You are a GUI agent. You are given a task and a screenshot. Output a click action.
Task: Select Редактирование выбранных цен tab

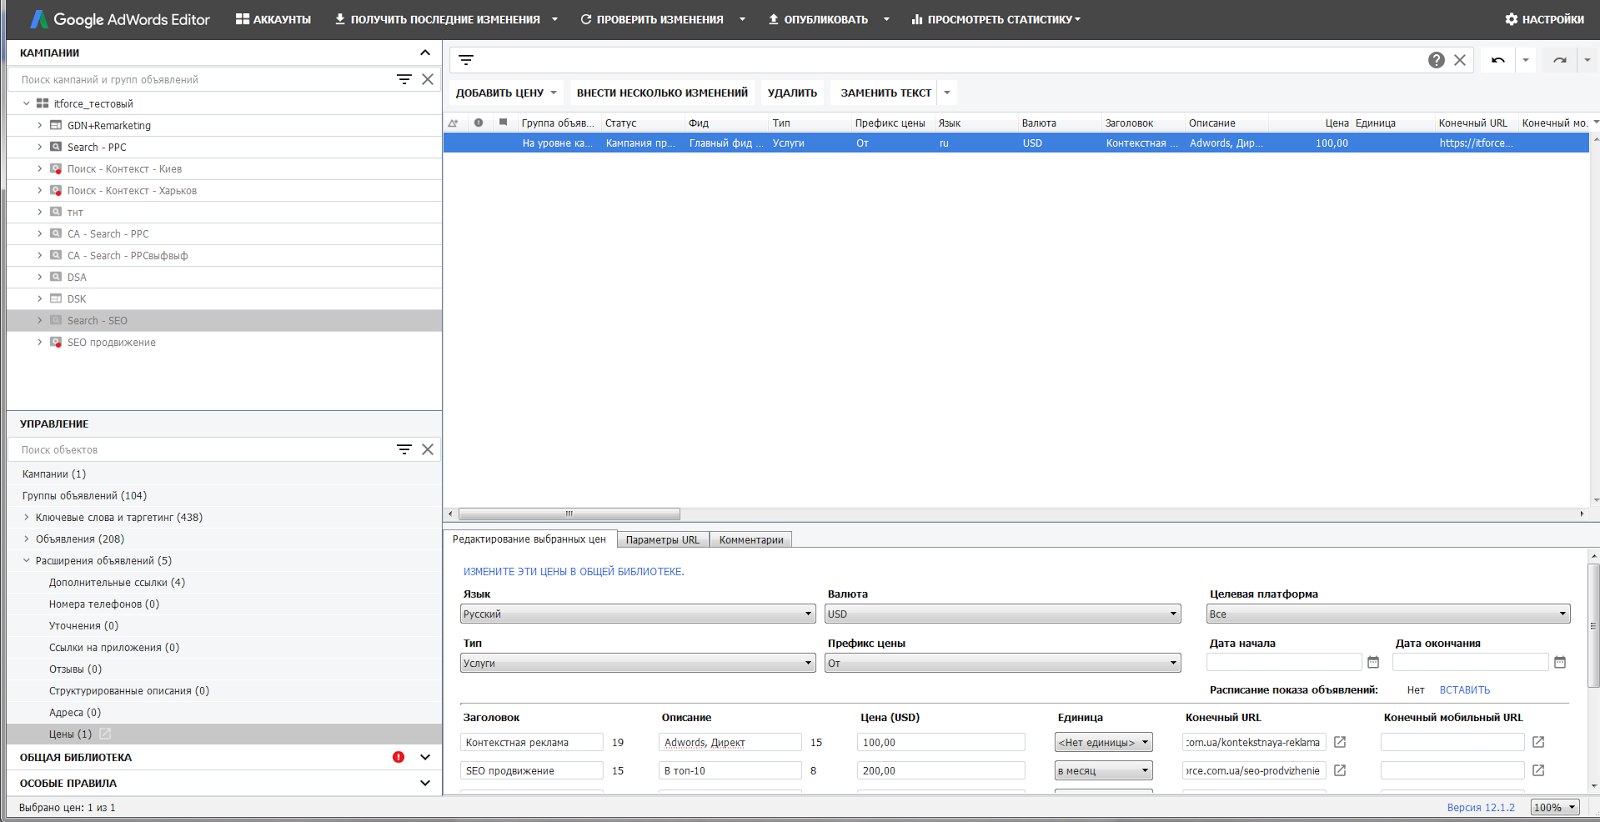click(529, 539)
